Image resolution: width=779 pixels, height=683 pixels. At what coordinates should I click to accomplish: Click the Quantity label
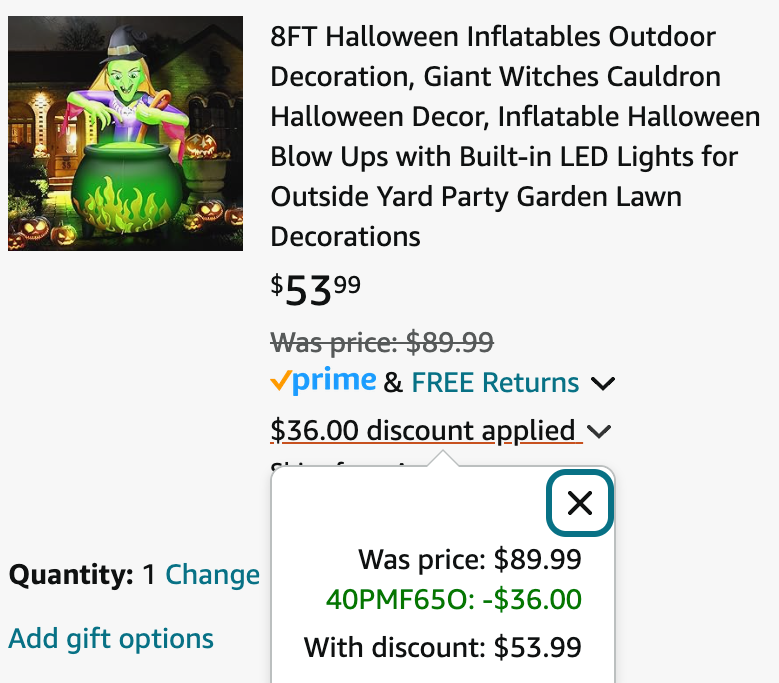[71, 575]
